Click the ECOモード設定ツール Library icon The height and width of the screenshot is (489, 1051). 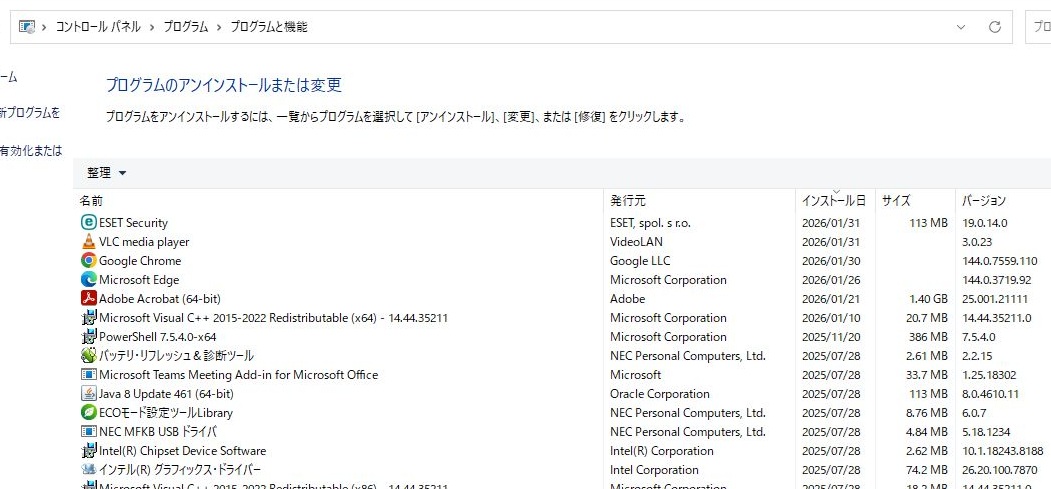tap(88, 413)
